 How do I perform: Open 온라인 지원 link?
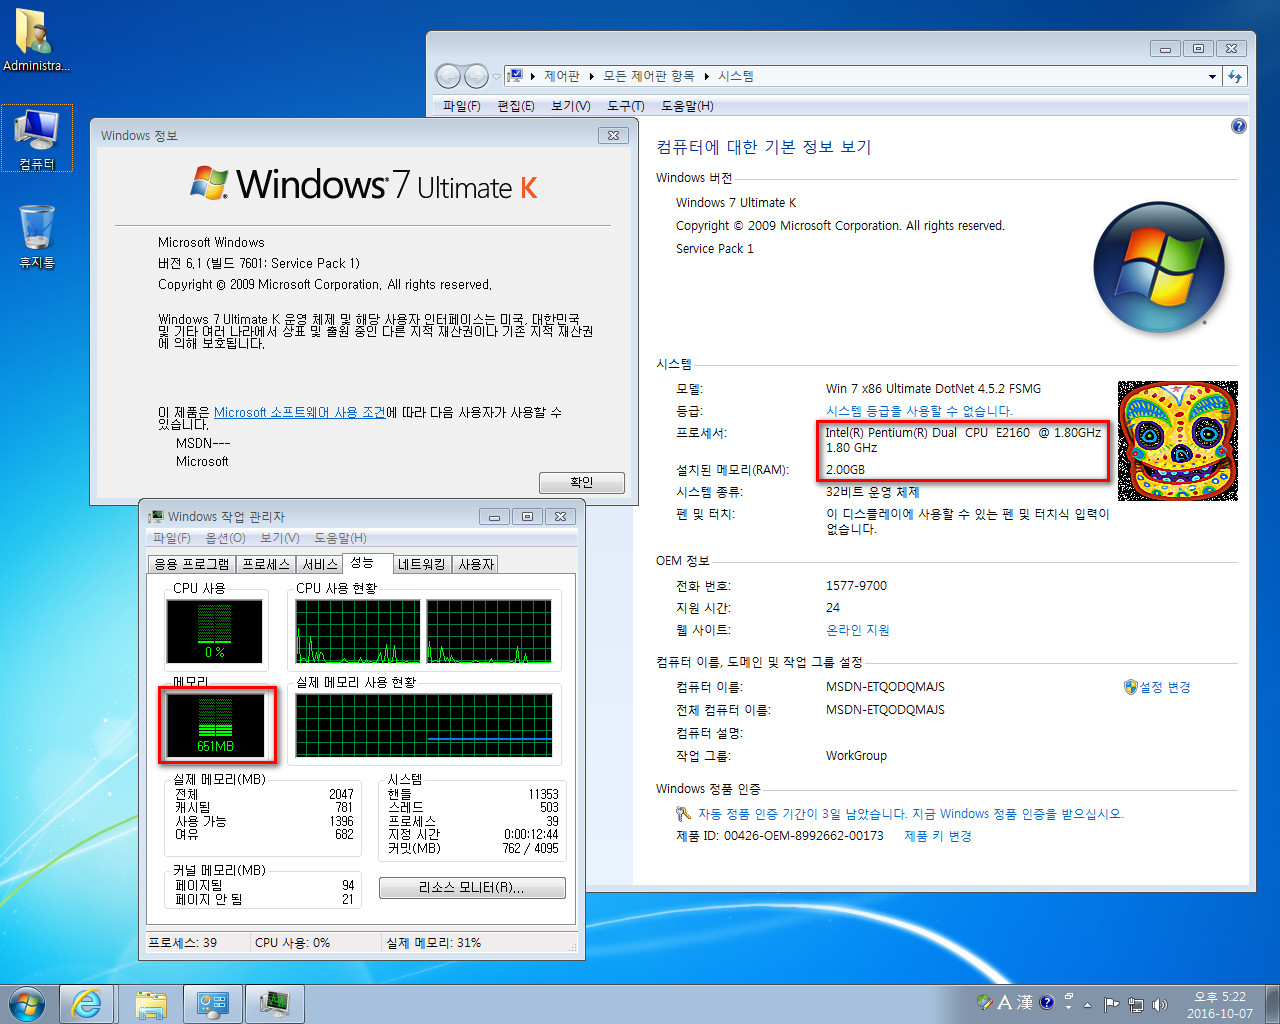[x=858, y=630]
